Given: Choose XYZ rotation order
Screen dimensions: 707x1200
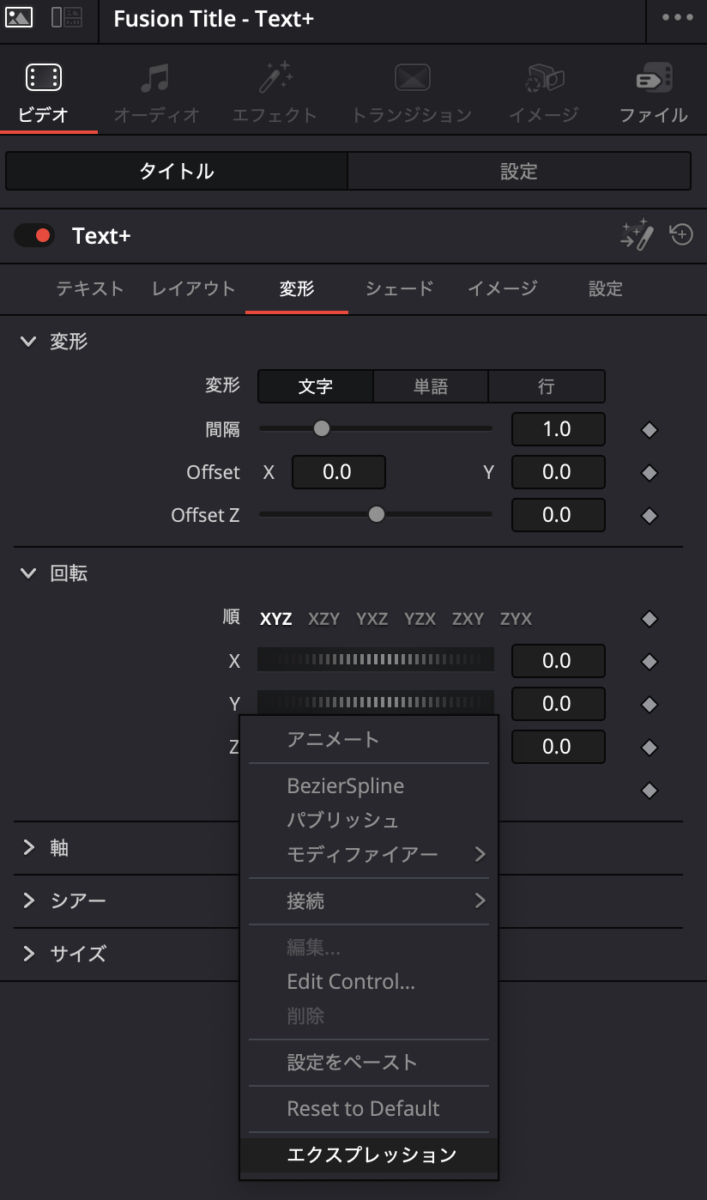Looking at the screenshot, I should 276,619.
